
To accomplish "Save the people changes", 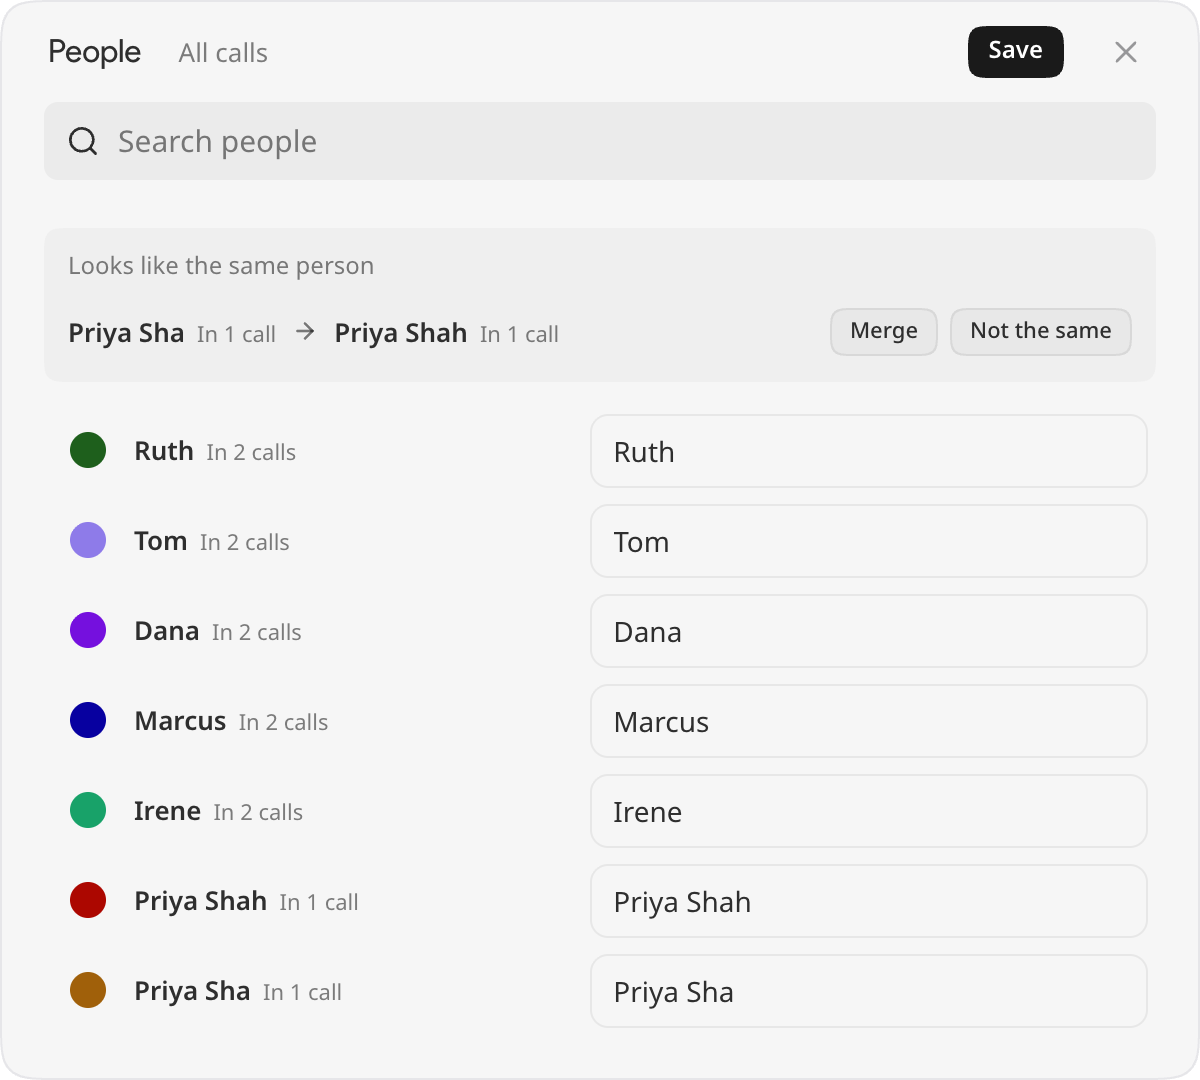I will (1016, 51).
